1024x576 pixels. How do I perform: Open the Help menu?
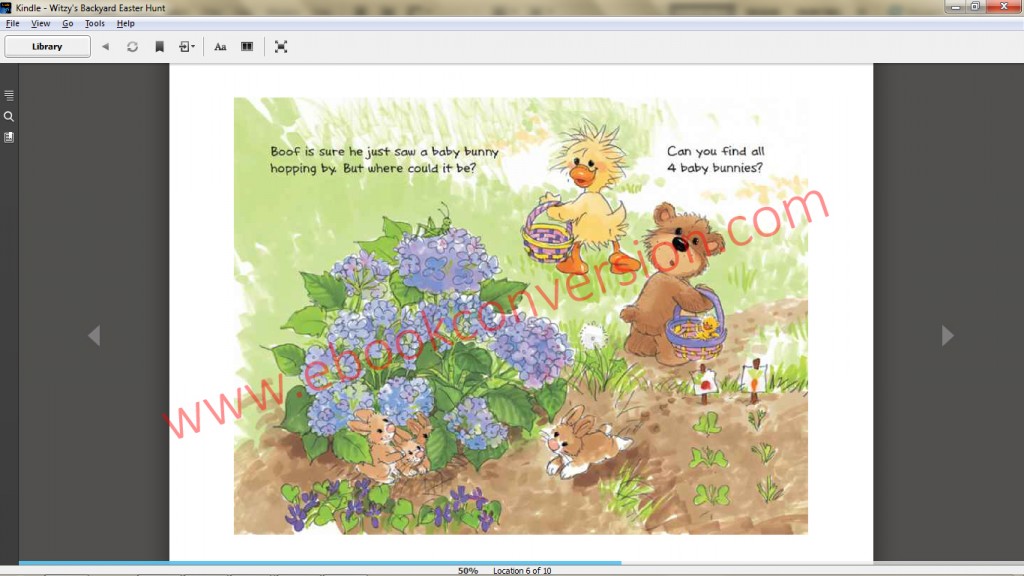pos(125,24)
